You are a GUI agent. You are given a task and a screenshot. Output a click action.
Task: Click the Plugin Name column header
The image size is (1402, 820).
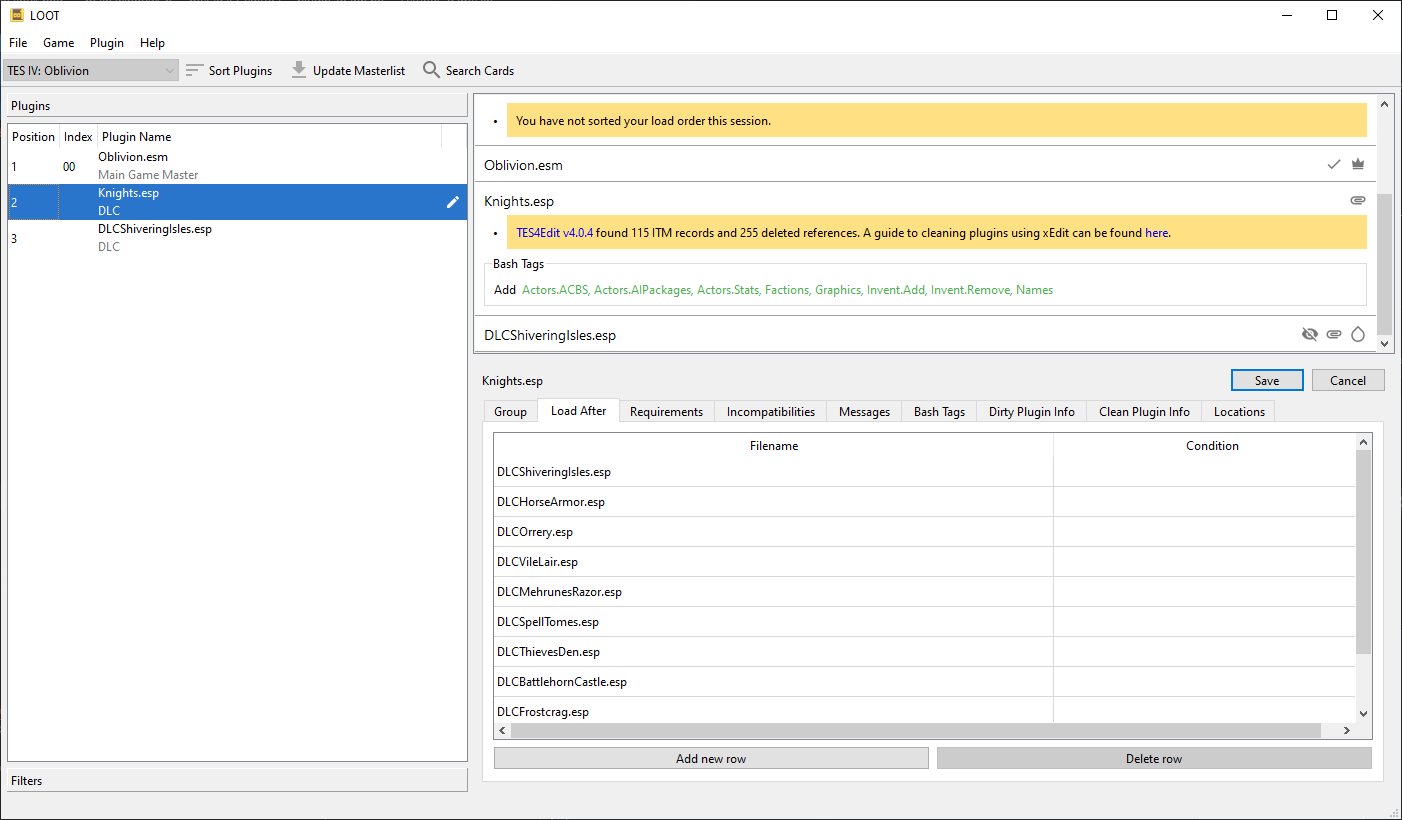coord(270,137)
